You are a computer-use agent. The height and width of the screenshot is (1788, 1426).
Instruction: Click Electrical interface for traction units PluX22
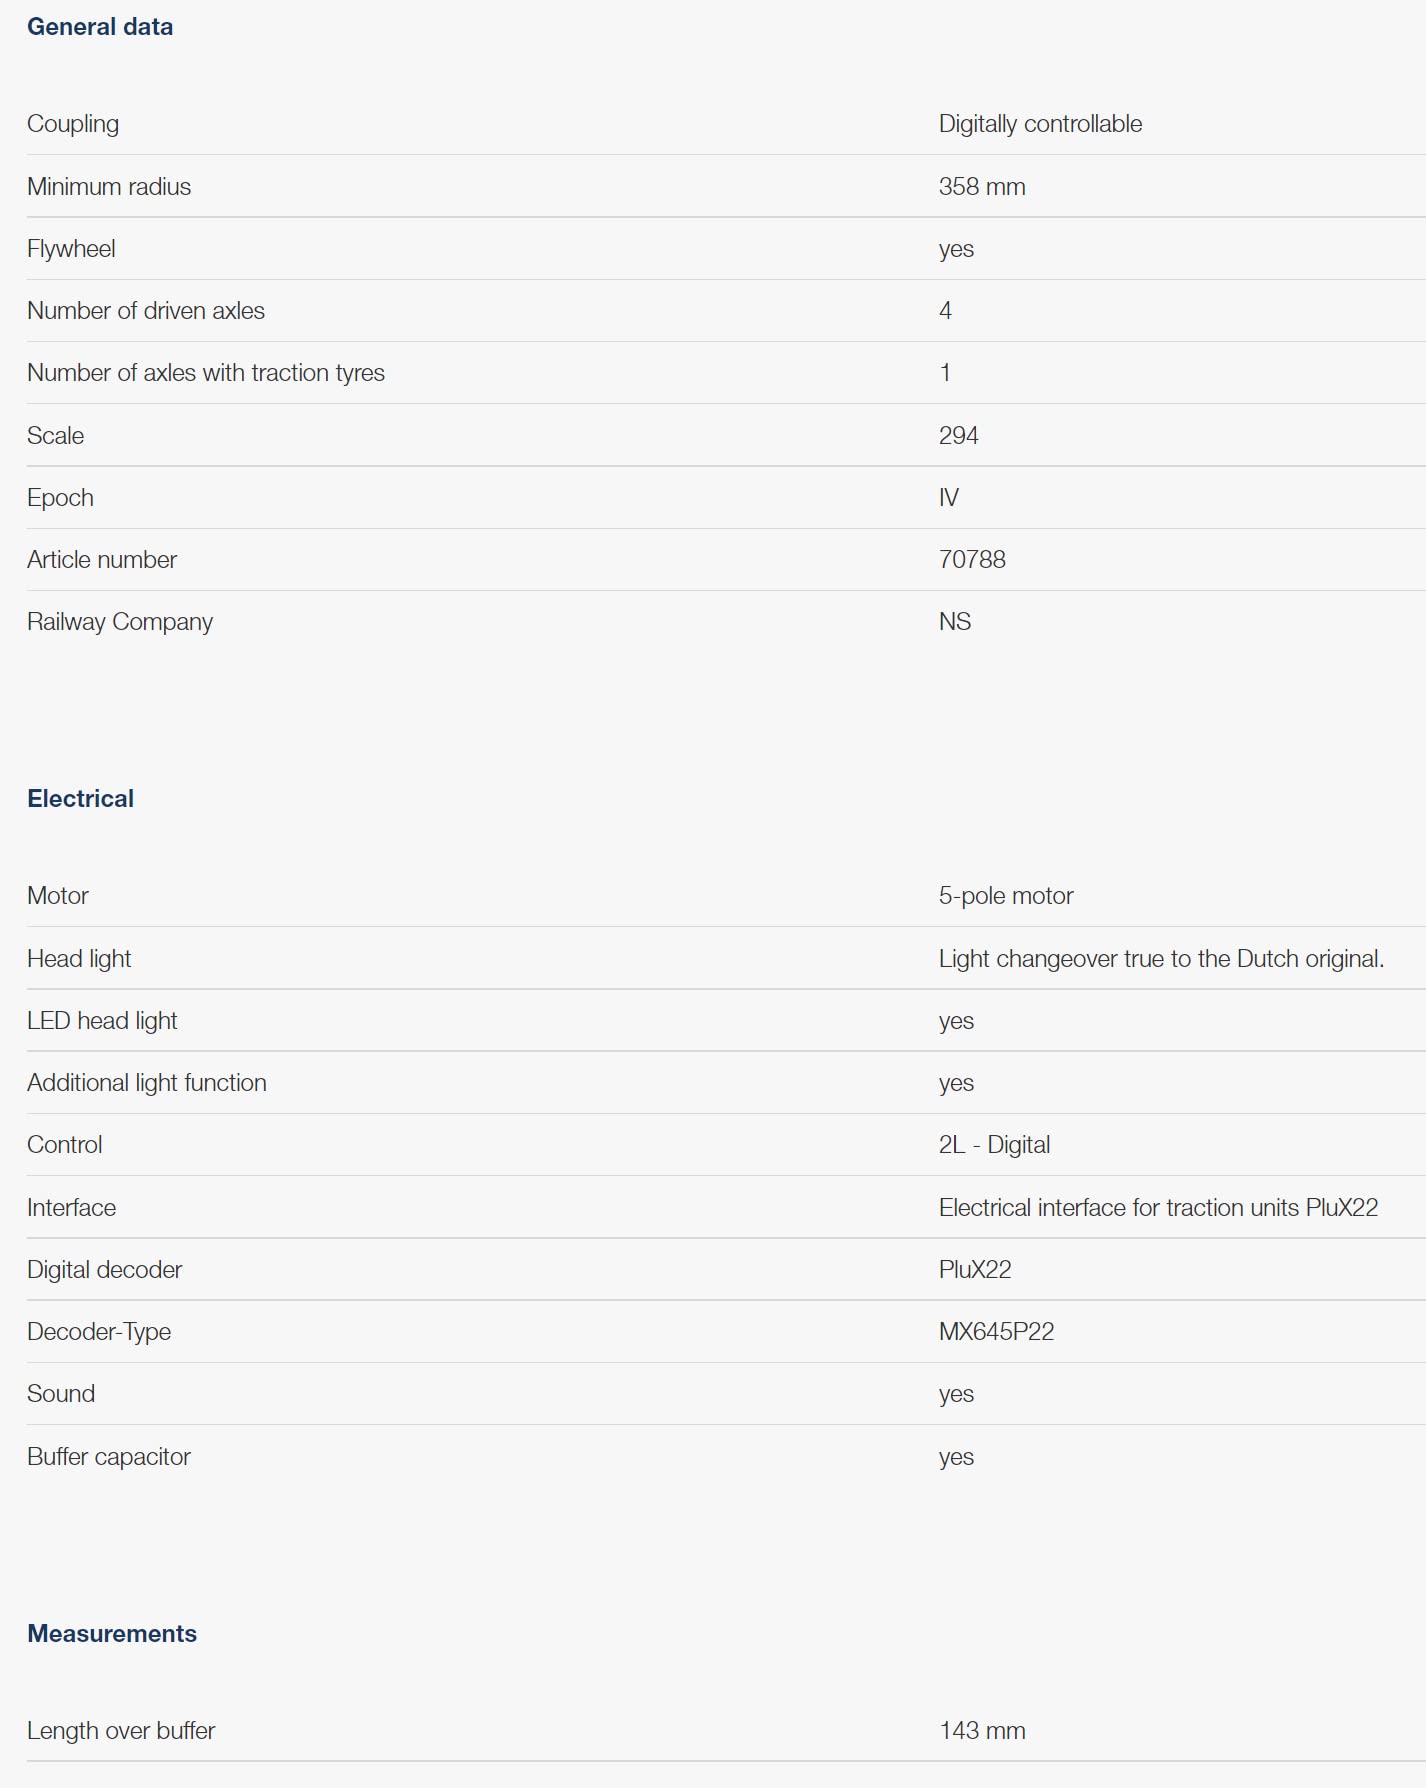1158,1208
